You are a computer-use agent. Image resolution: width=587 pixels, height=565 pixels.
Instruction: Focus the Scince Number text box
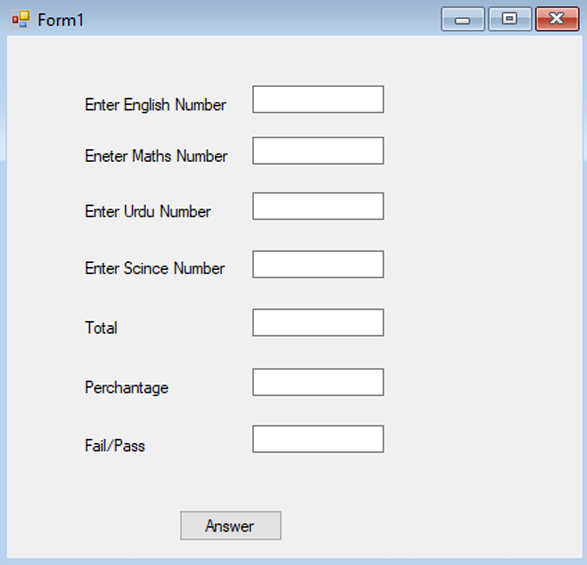pos(318,264)
